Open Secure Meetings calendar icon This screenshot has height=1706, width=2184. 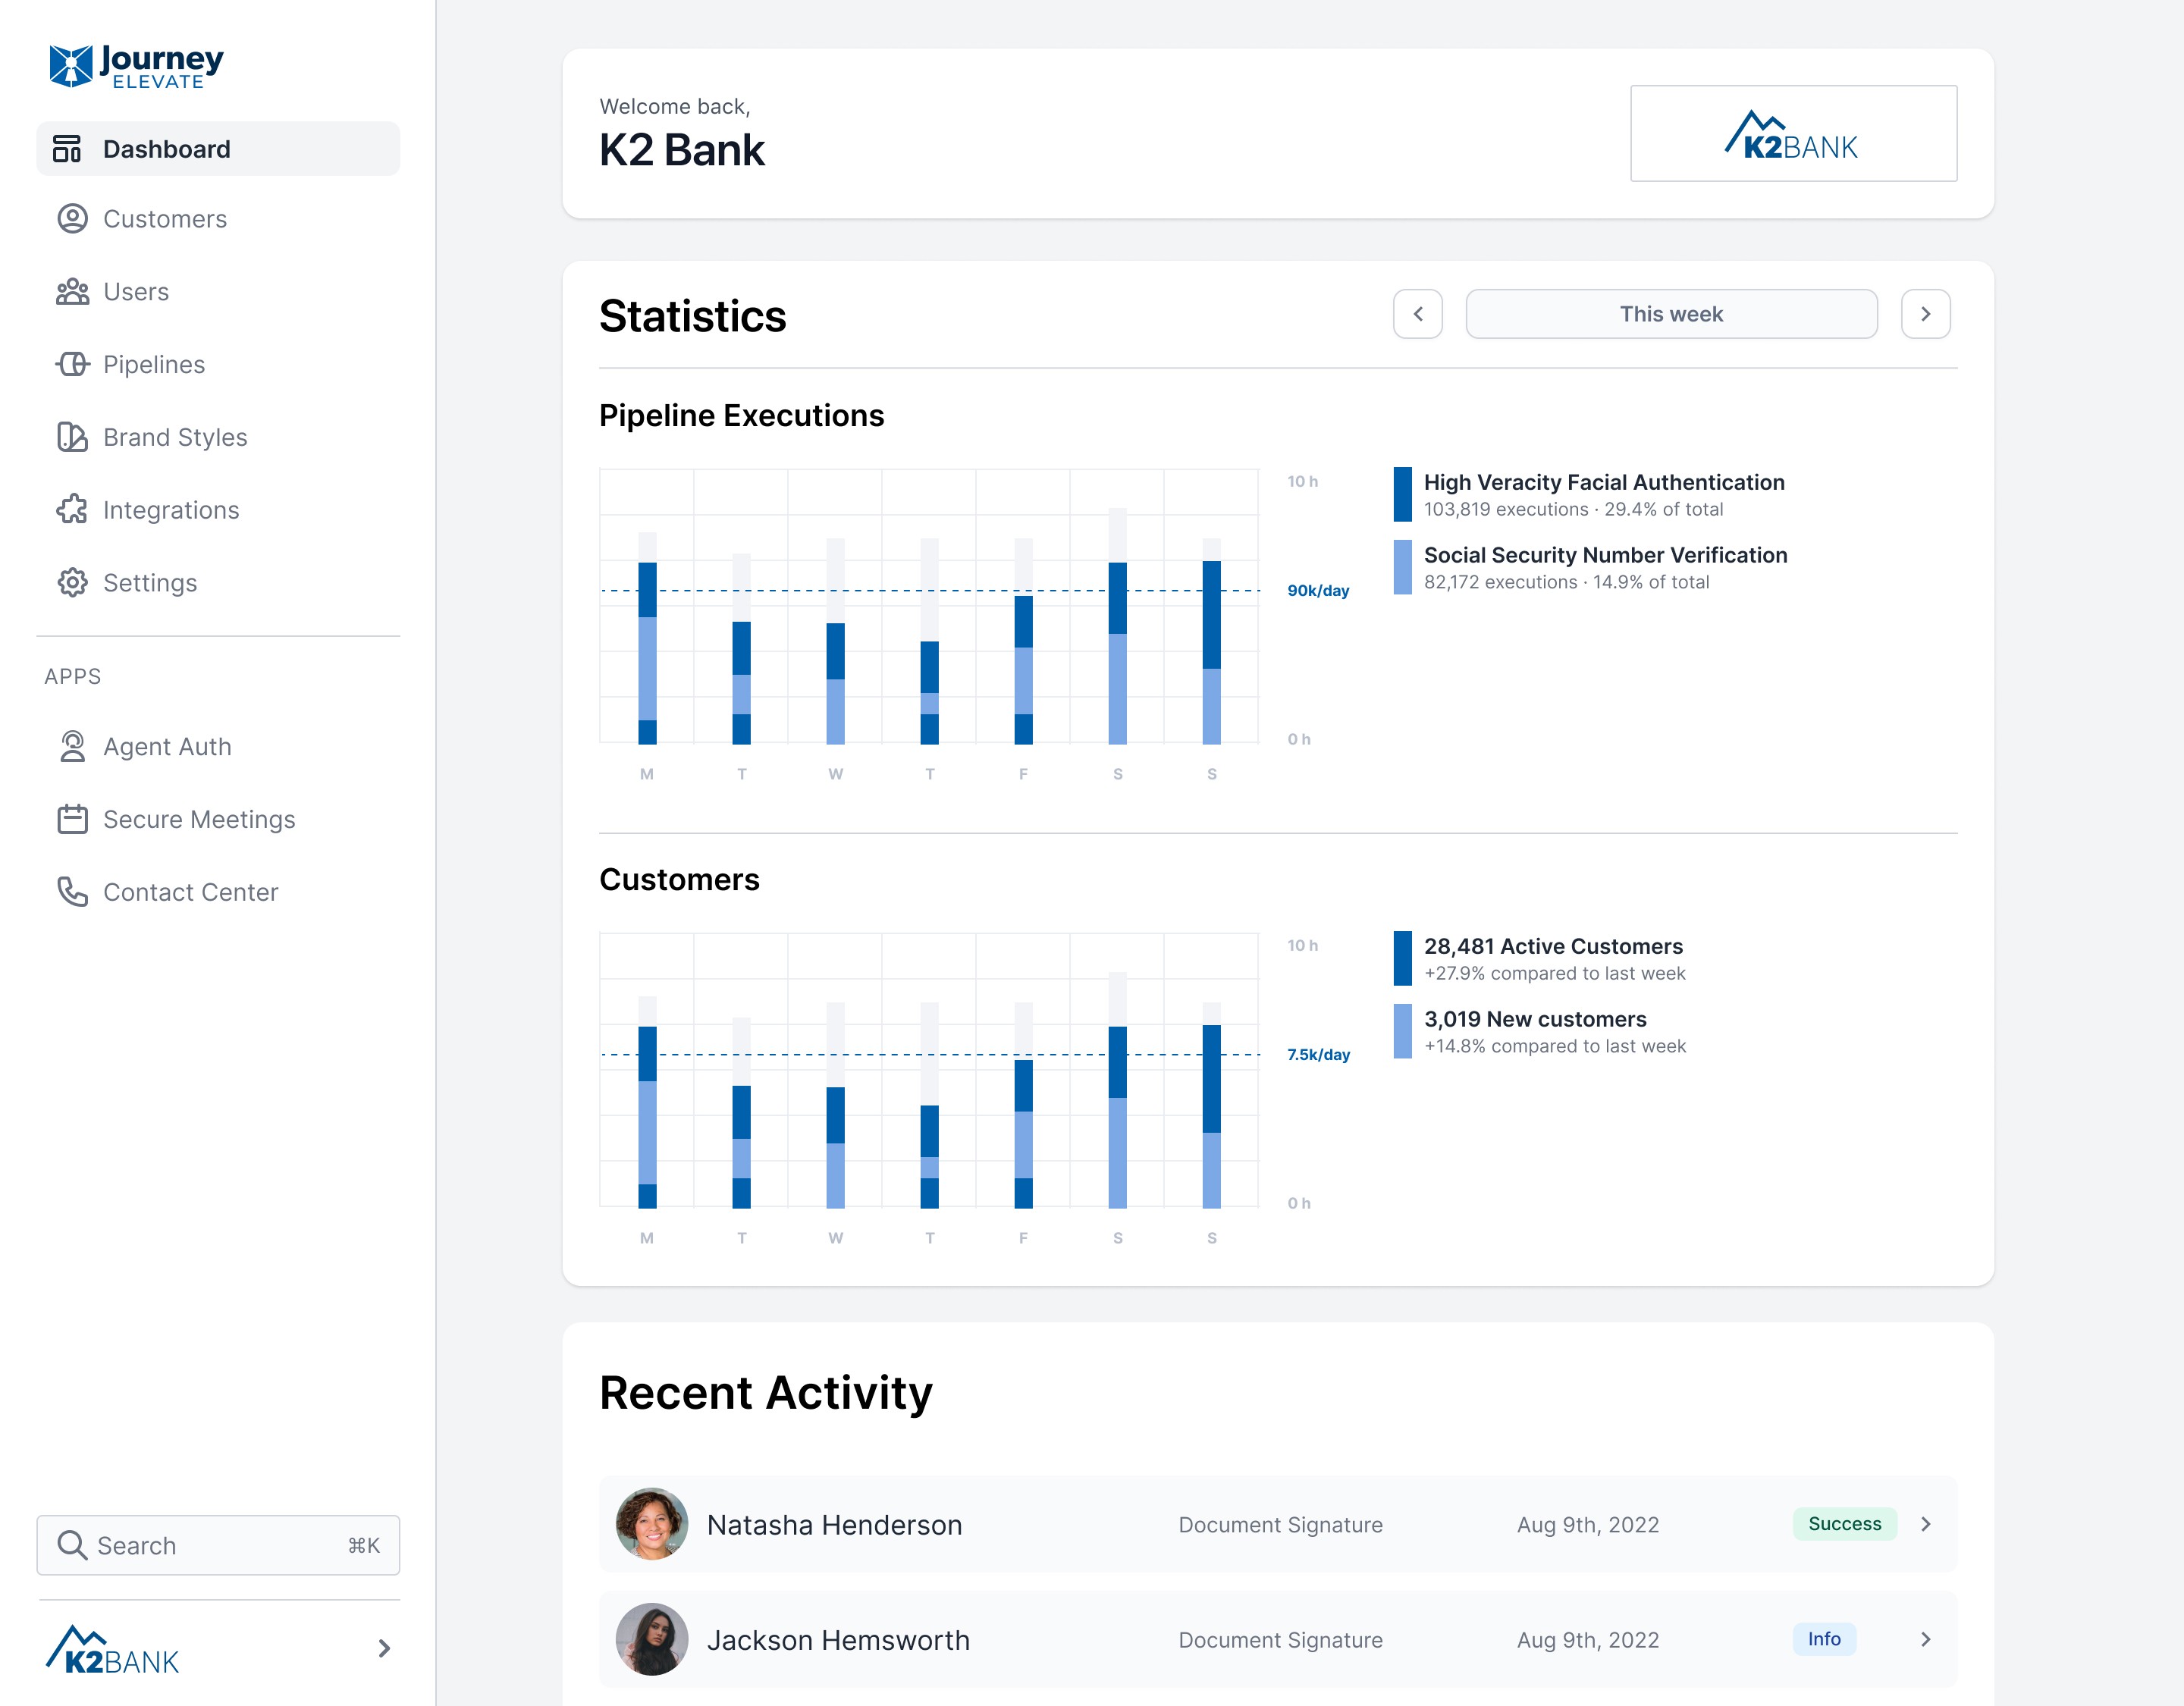[x=72, y=820]
